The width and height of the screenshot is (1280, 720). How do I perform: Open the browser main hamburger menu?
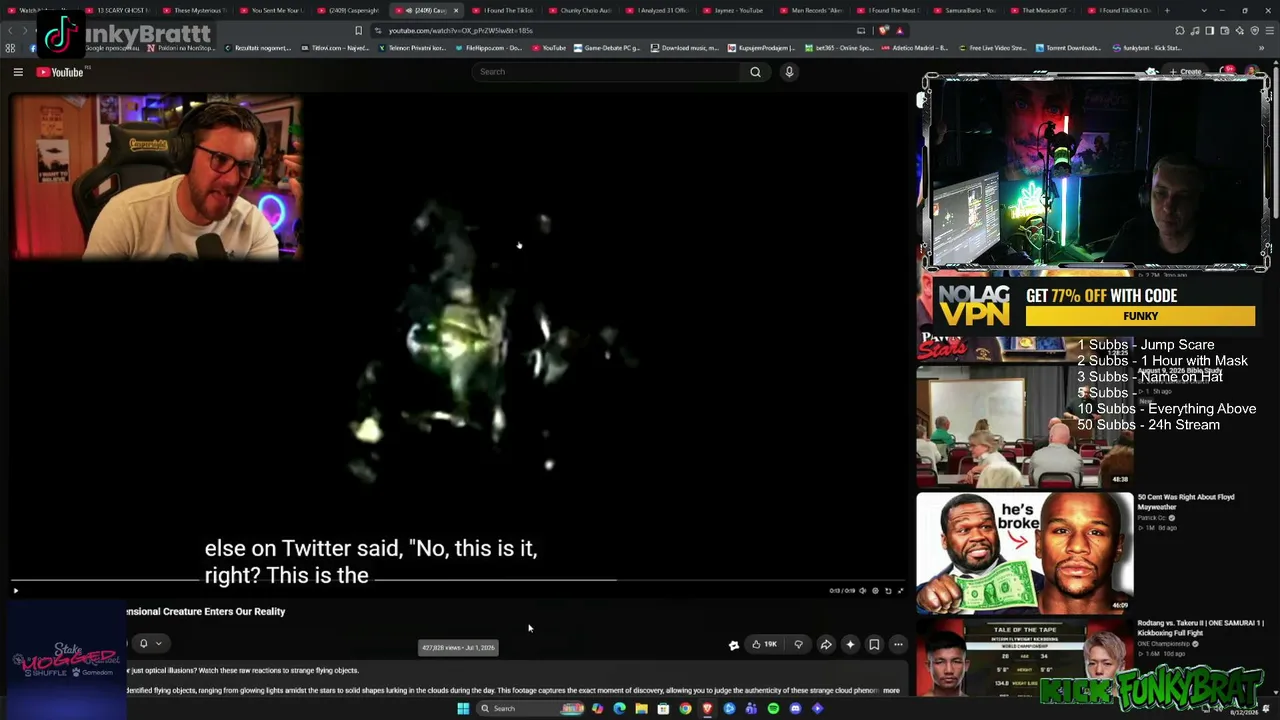click(1268, 30)
